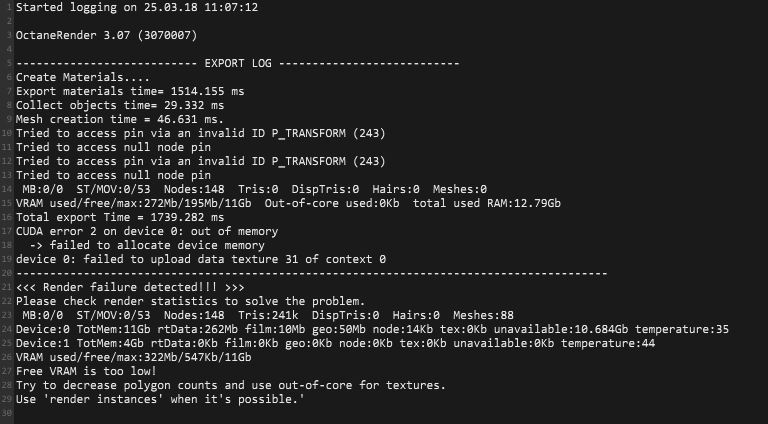This screenshot has width=768, height=424.
Task: Click the 'Device:0 TotMem:11Gb' statistics line
Action: [372, 329]
